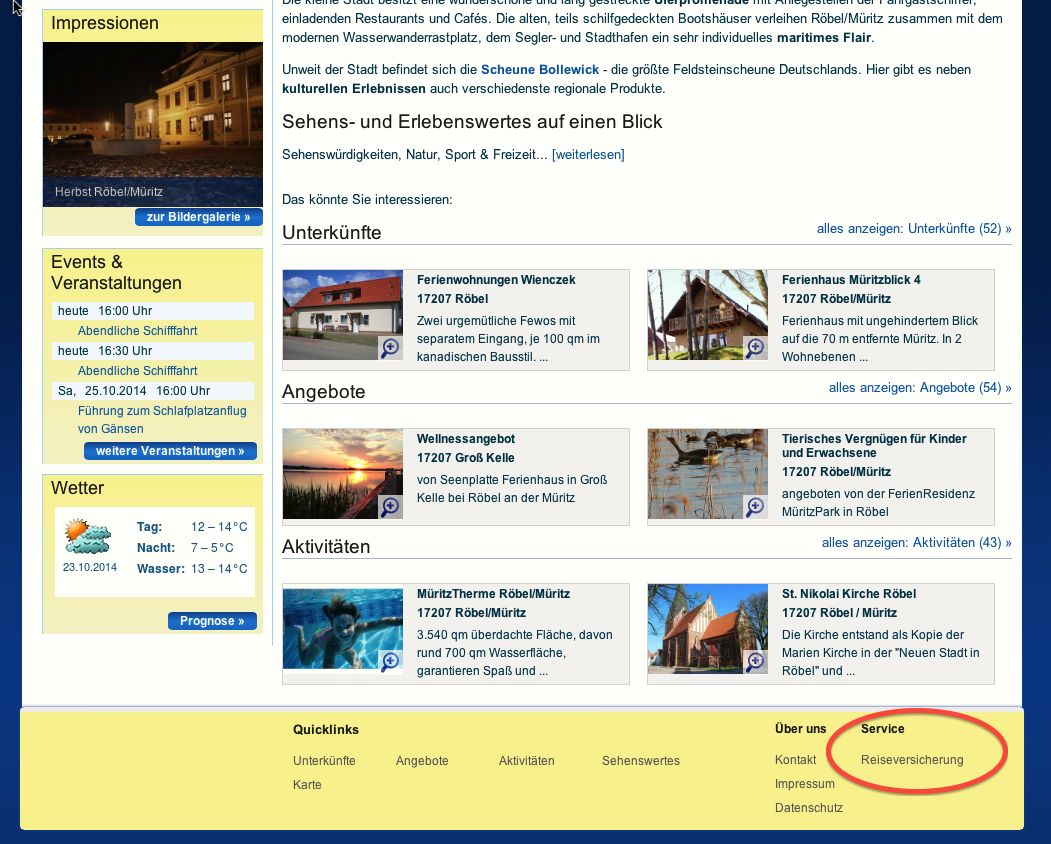Follow the 'Scheune Bollewick' link
Image resolution: width=1051 pixels, height=844 pixels.
pyautogui.click(x=540, y=70)
